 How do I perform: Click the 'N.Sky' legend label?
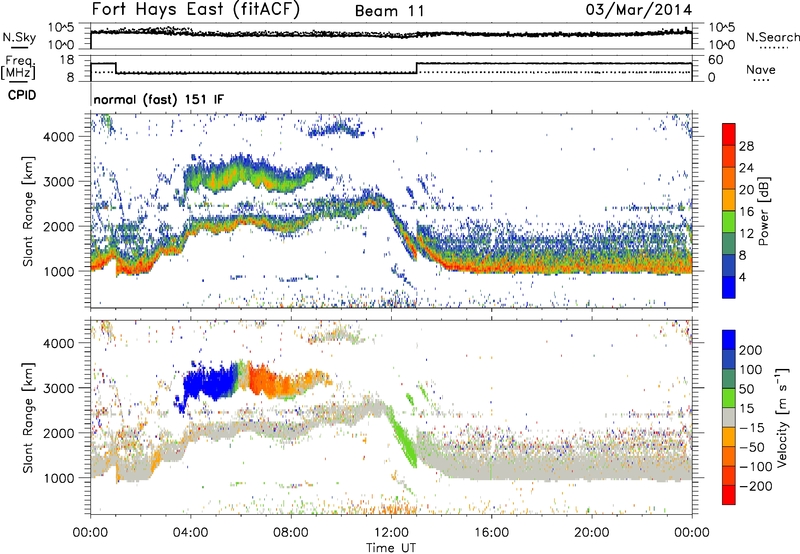pyautogui.click(x=19, y=37)
